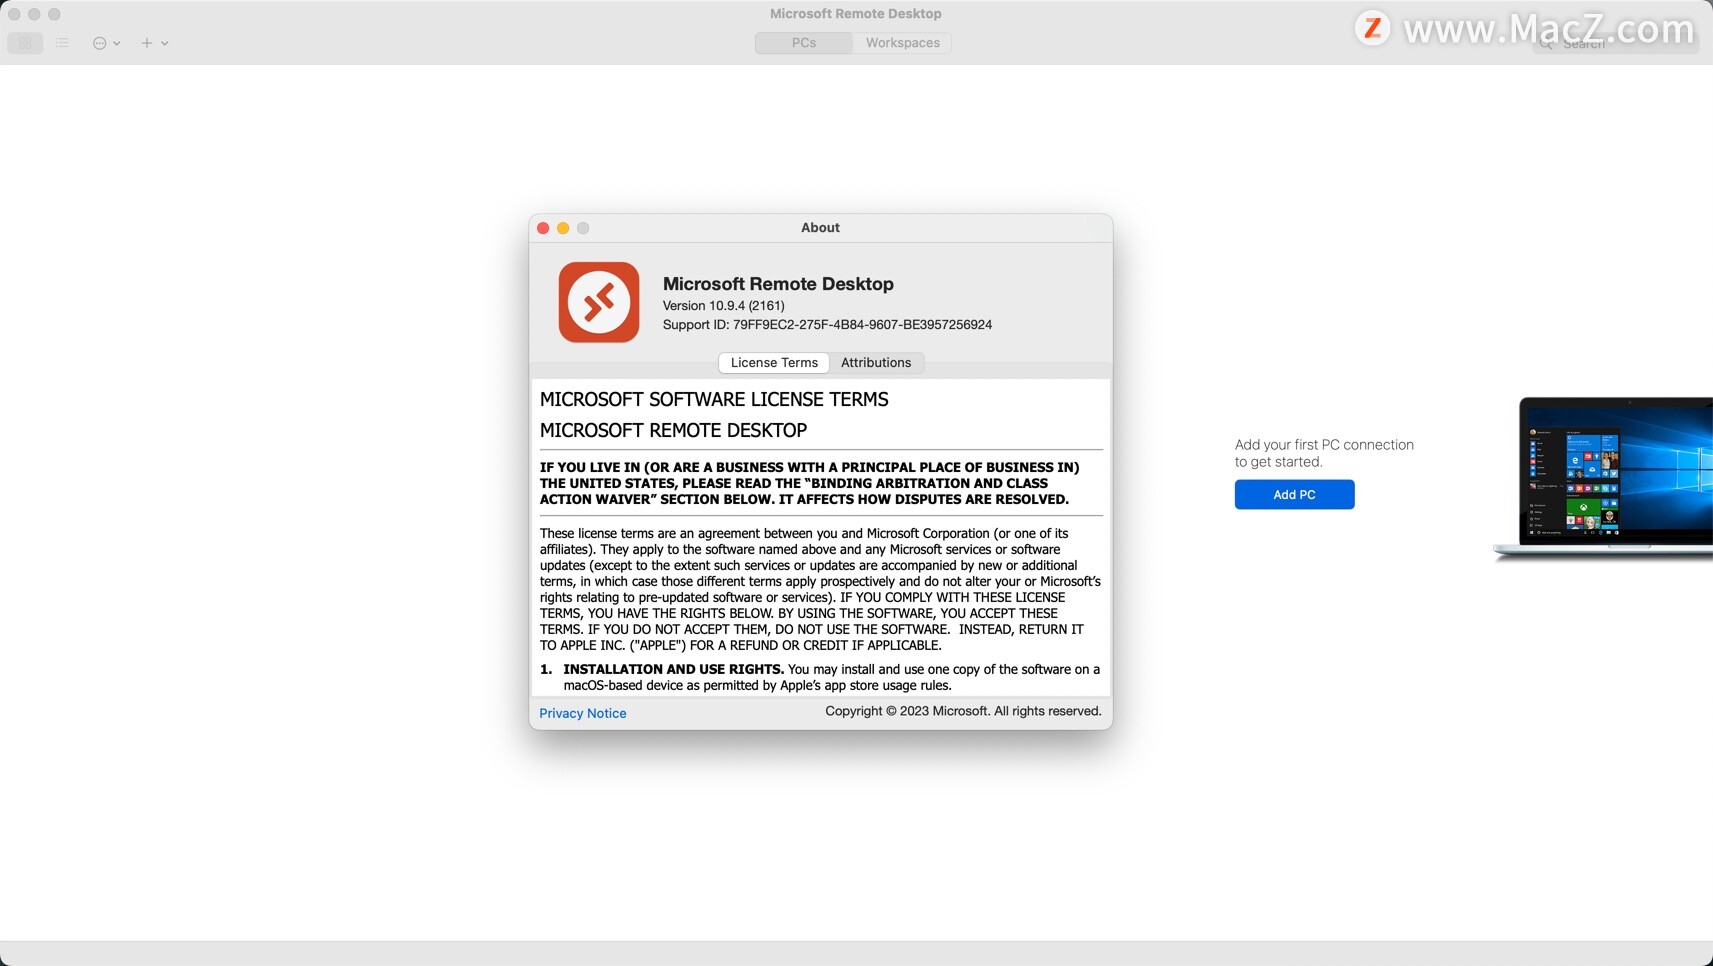Click the 'Add your first PC connection' text
1713x966 pixels.
coord(1324,453)
